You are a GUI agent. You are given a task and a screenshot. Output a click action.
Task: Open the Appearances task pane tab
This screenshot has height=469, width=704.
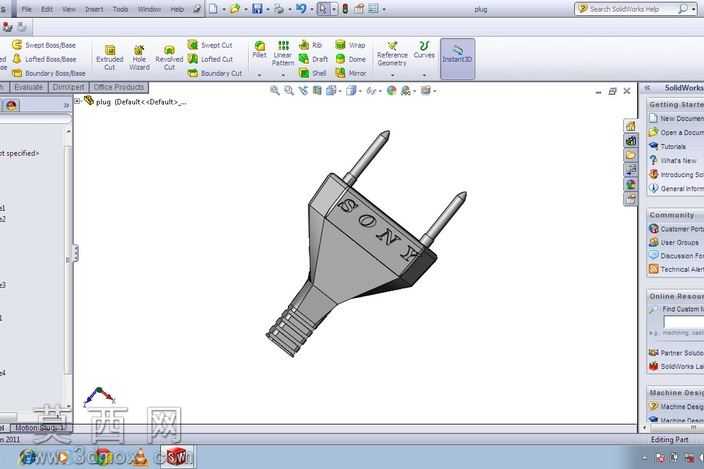pyautogui.click(x=630, y=184)
